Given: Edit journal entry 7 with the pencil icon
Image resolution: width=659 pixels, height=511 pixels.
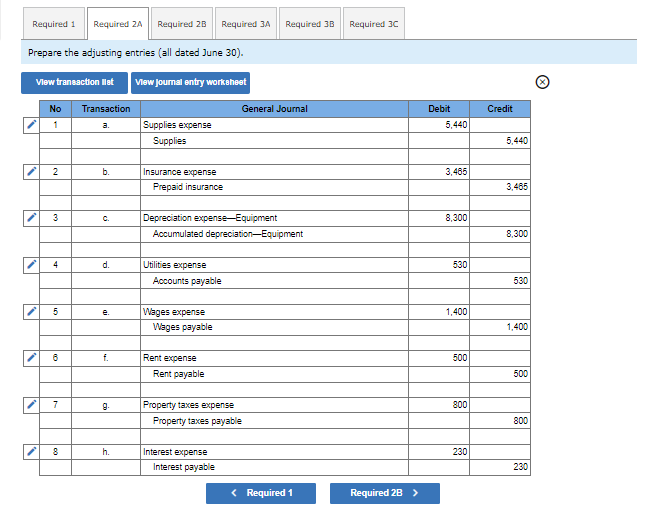Looking at the screenshot, I should tap(32, 405).
